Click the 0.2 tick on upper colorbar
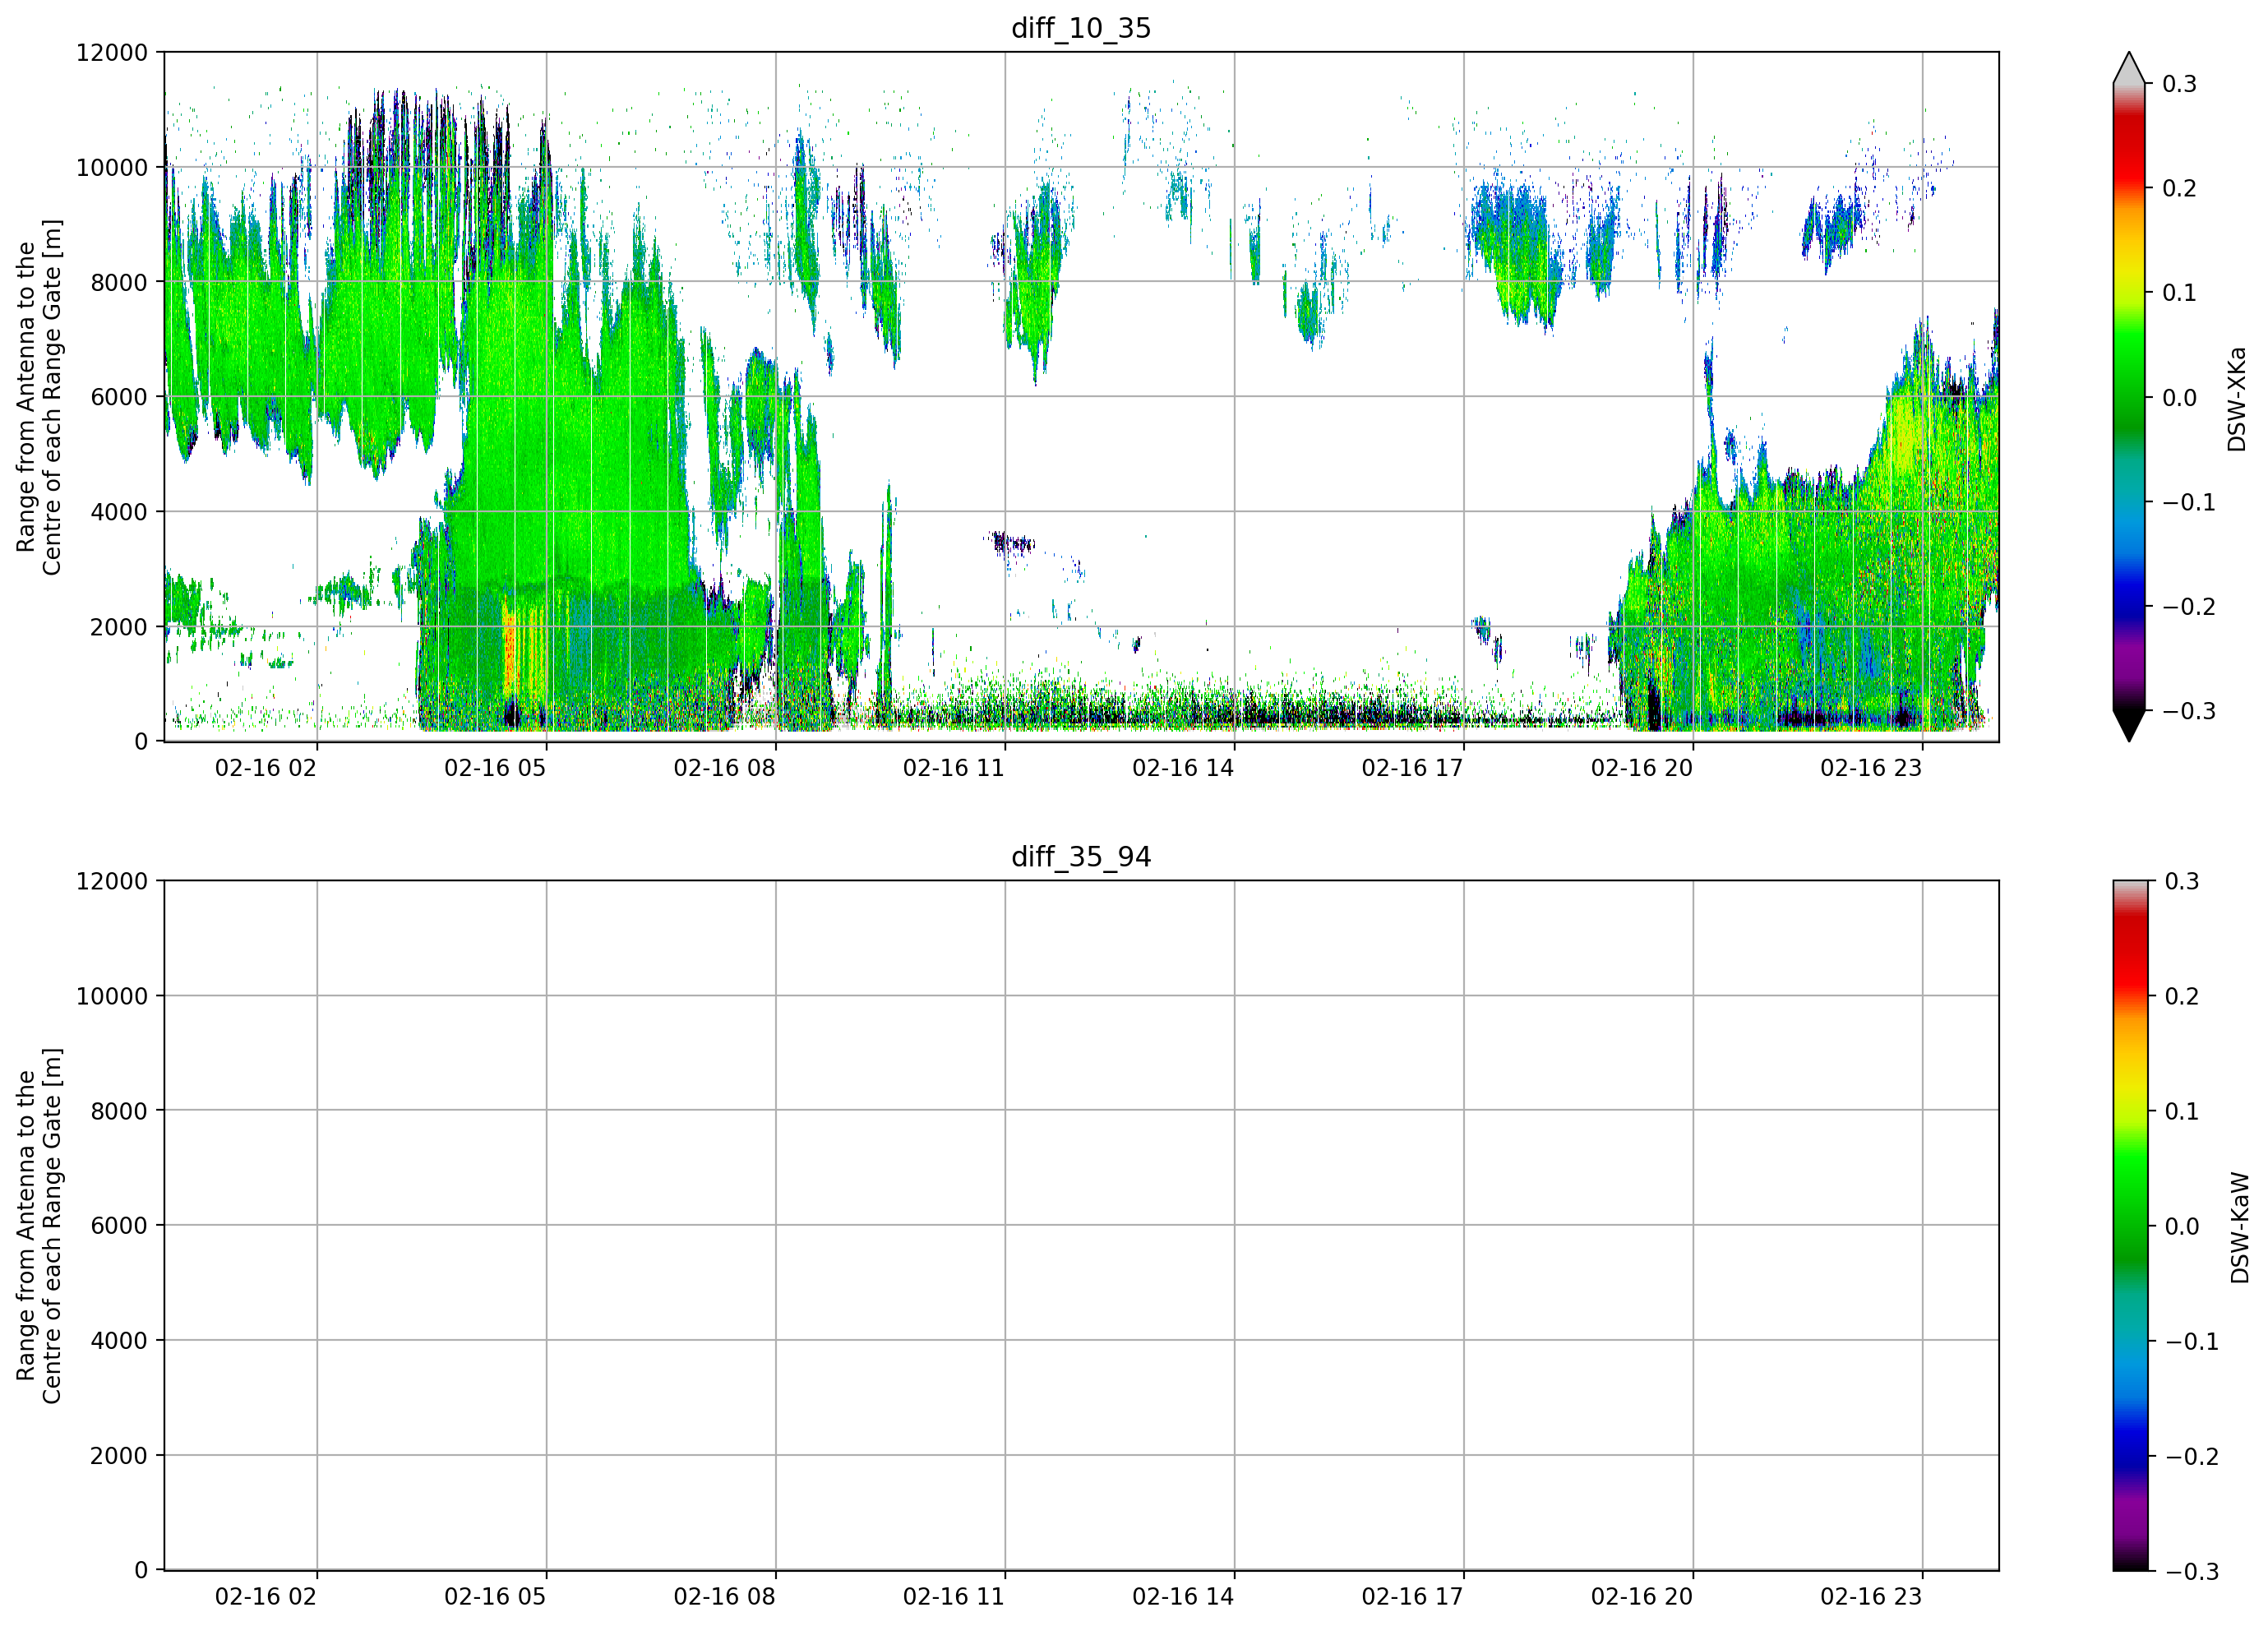The image size is (2268, 1626). coord(2179,188)
